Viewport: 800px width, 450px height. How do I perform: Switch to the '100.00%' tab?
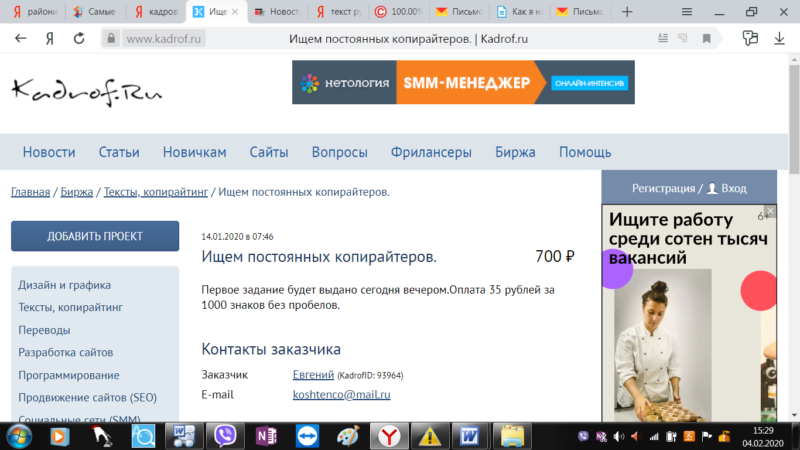coord(399,12)
